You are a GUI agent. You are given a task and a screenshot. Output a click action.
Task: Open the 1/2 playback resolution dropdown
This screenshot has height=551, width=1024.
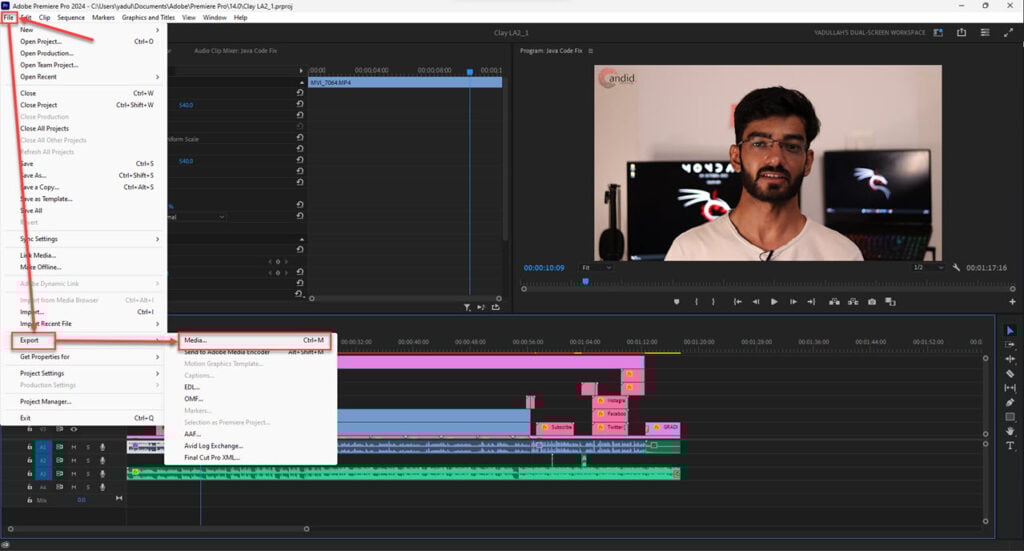927,268
